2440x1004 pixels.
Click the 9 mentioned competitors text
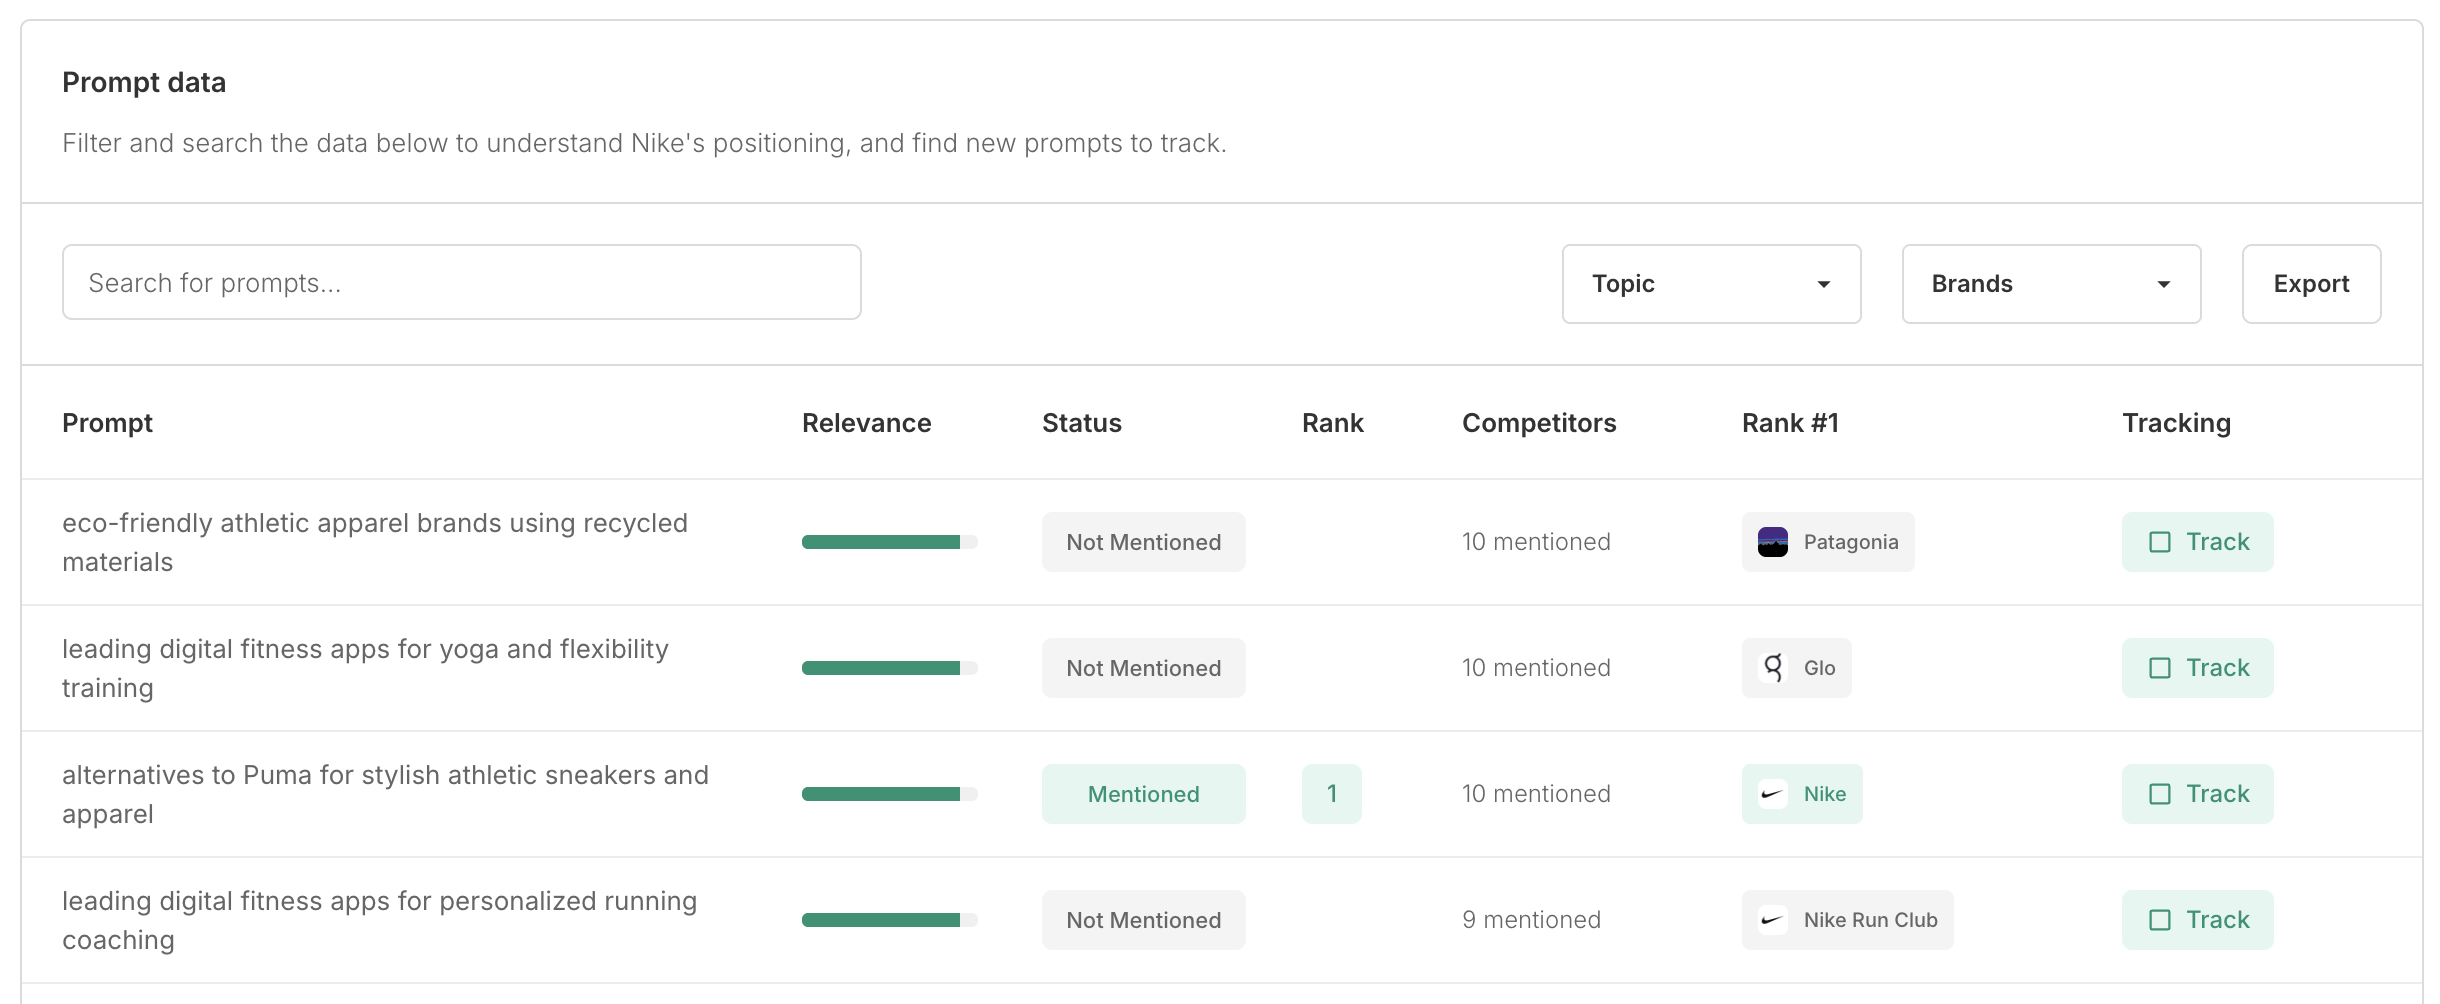[1531, 920]
